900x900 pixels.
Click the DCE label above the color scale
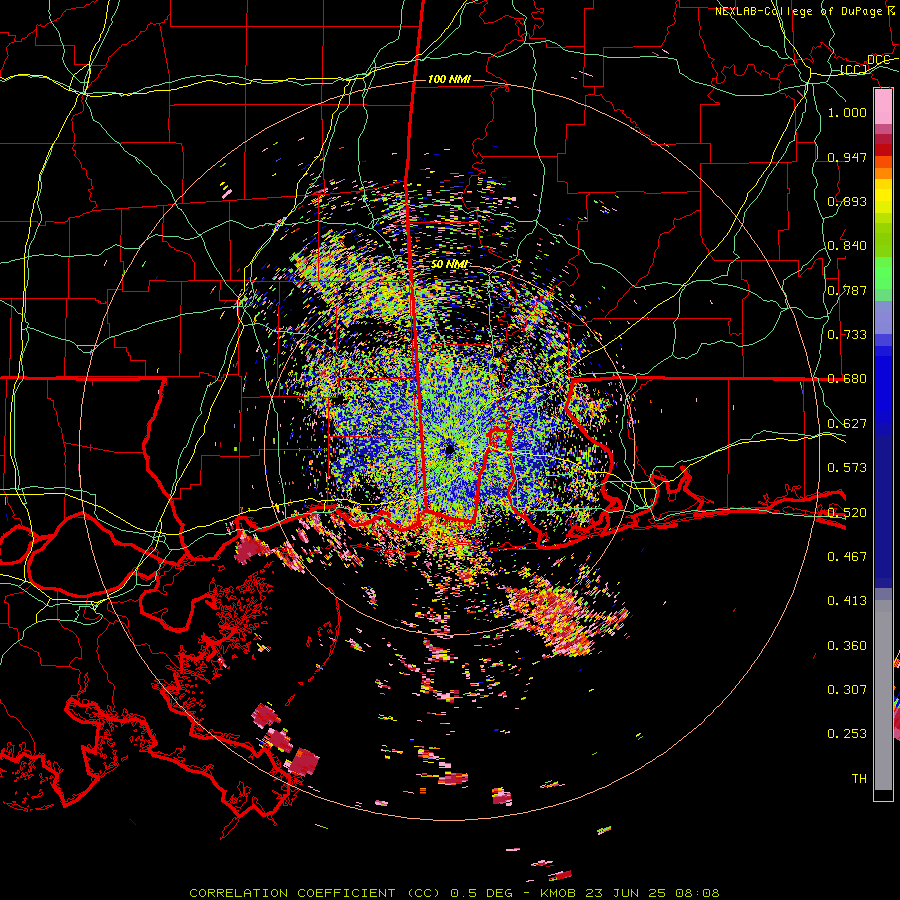pos(879,60)
